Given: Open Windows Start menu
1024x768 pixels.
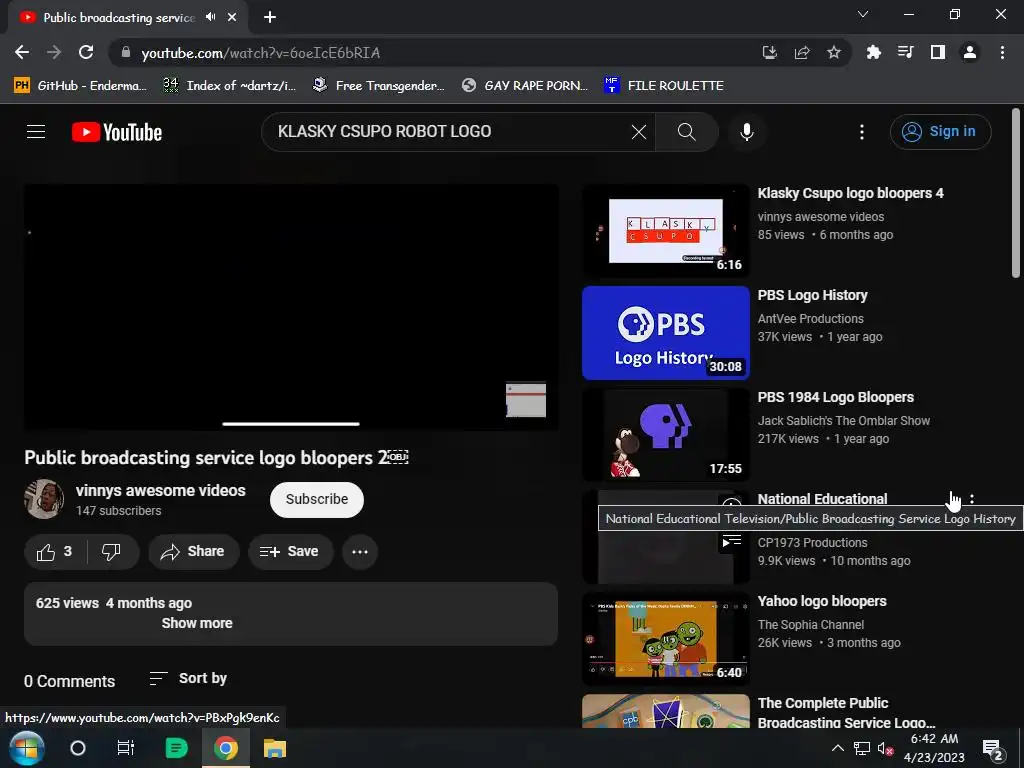Looking at the screenshot, I should 27,748.
